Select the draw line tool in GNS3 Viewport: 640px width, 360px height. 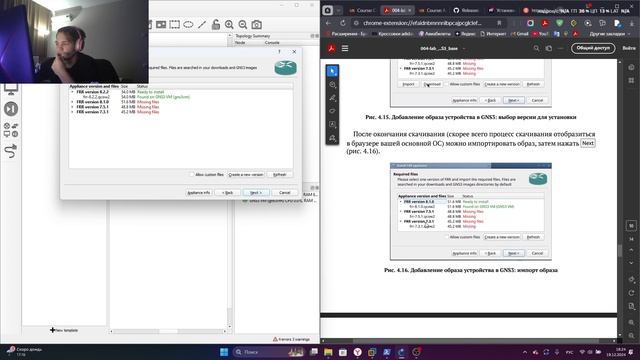click(202, 25)
